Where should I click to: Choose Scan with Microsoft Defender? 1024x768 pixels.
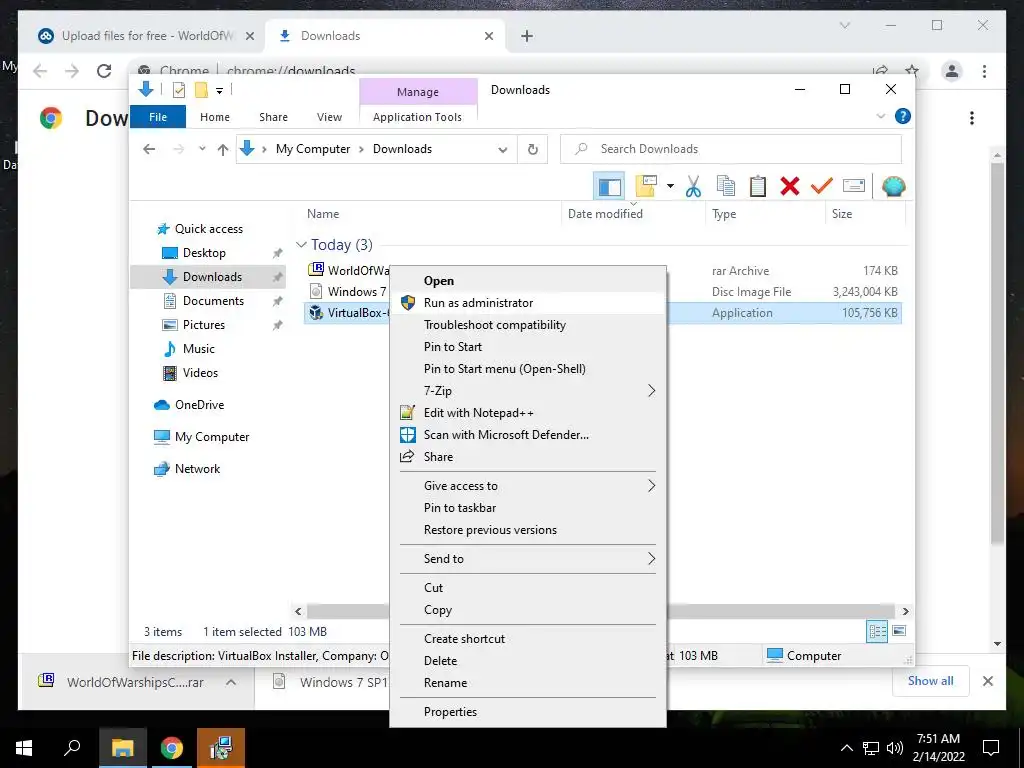[x=528, y=435]
